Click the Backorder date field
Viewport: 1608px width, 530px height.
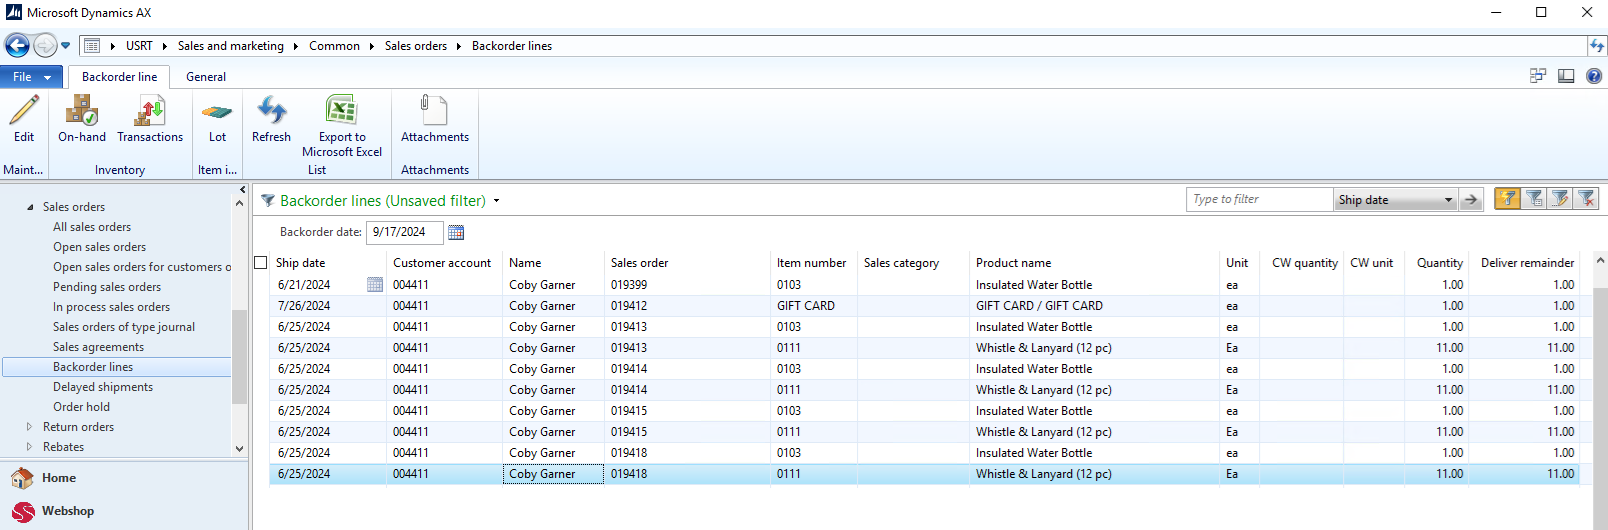[x=404, y=232]
